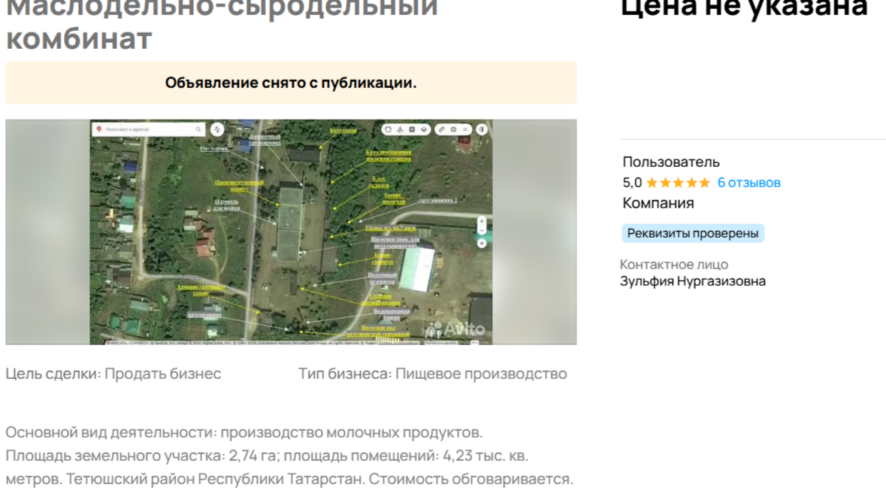This screenshot has width=886, height=500.
Task: Open the map layers icon
Action: [424, 129]
